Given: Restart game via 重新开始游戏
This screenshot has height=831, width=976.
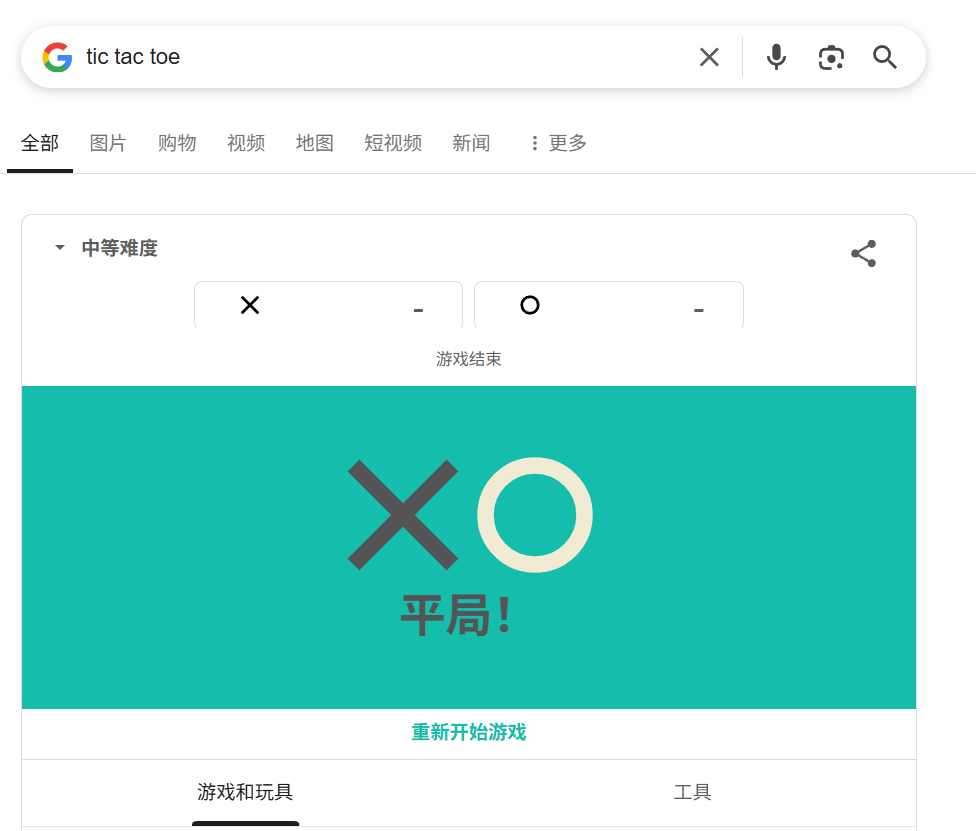Looking at the screenshot, I should 468,733.
